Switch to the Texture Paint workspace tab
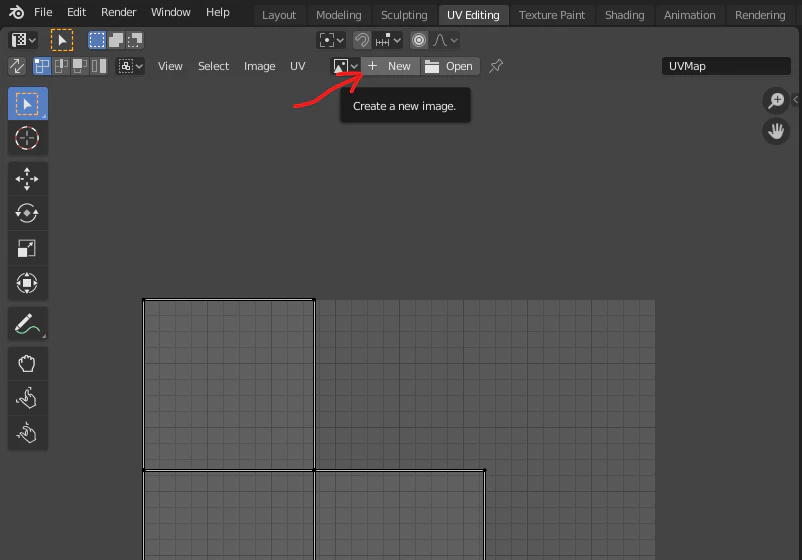Viewport: 802px width, 560px height. tap(552, 15)
